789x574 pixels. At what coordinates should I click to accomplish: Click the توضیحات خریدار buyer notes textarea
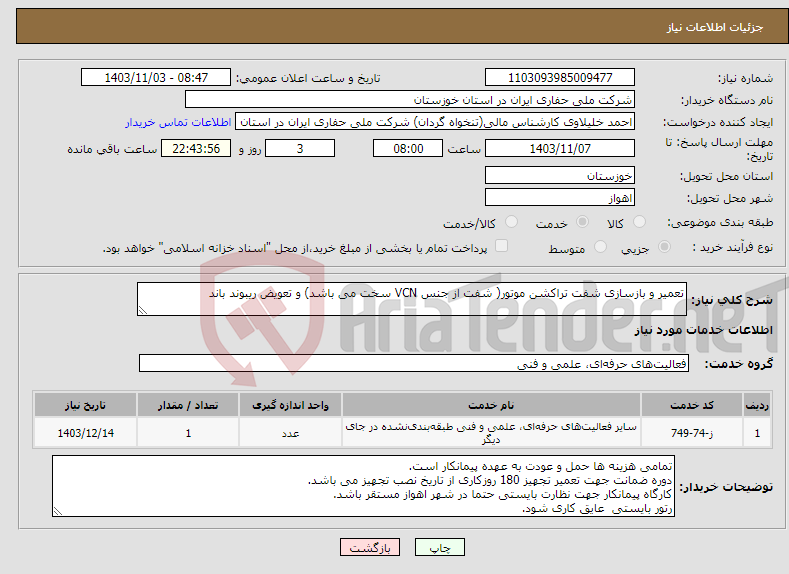(363, 486)
